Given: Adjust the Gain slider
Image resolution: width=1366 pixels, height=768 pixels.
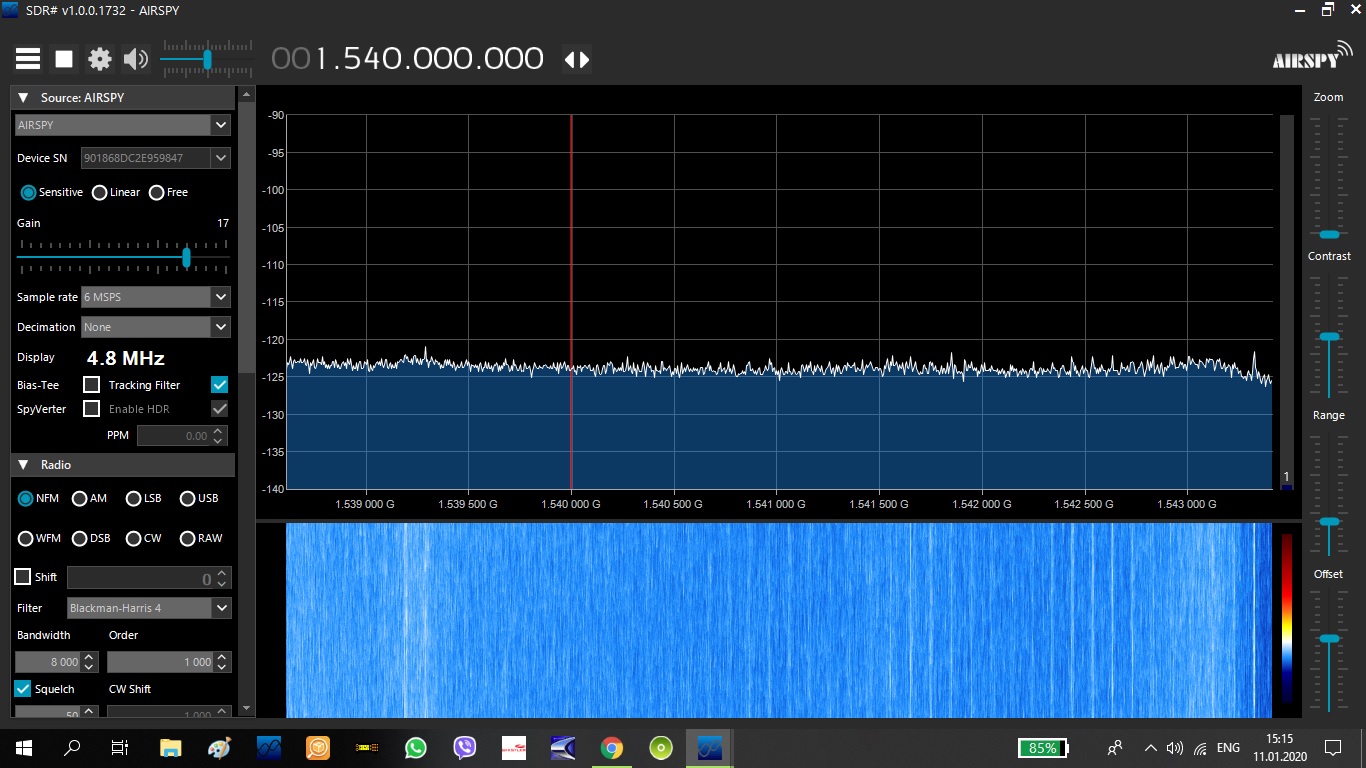Looking at the screenshot, I should coord(186,257).
